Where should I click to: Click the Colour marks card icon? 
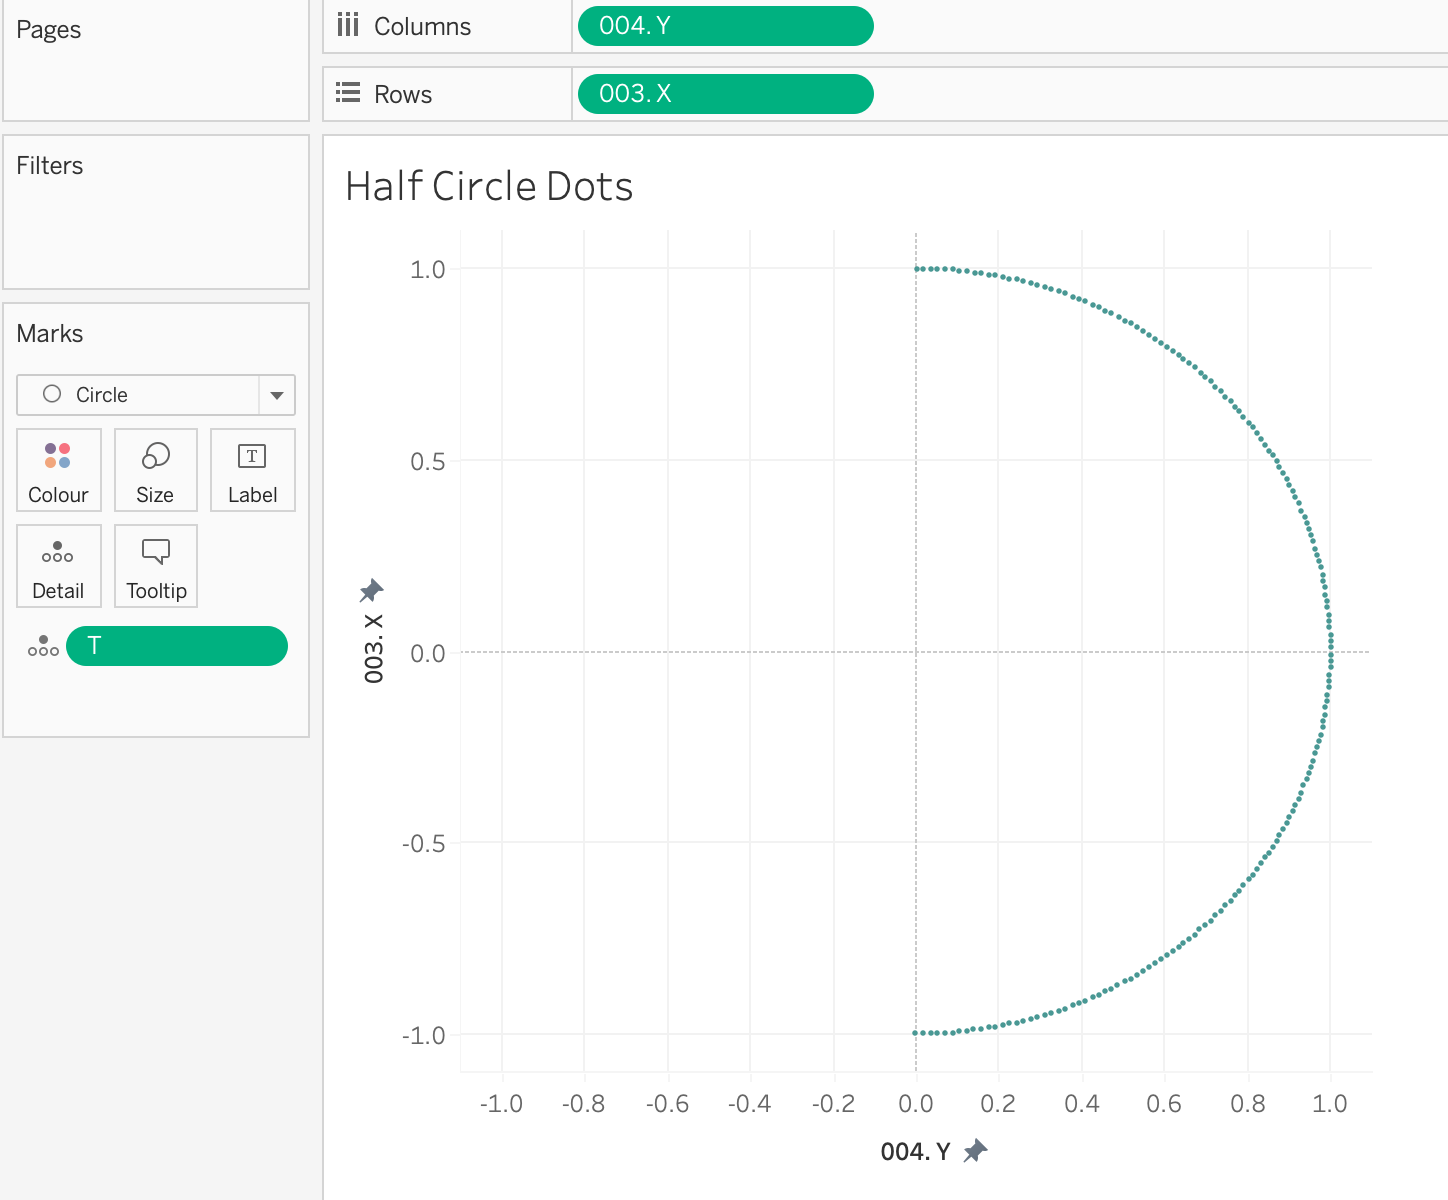point(58,457)
